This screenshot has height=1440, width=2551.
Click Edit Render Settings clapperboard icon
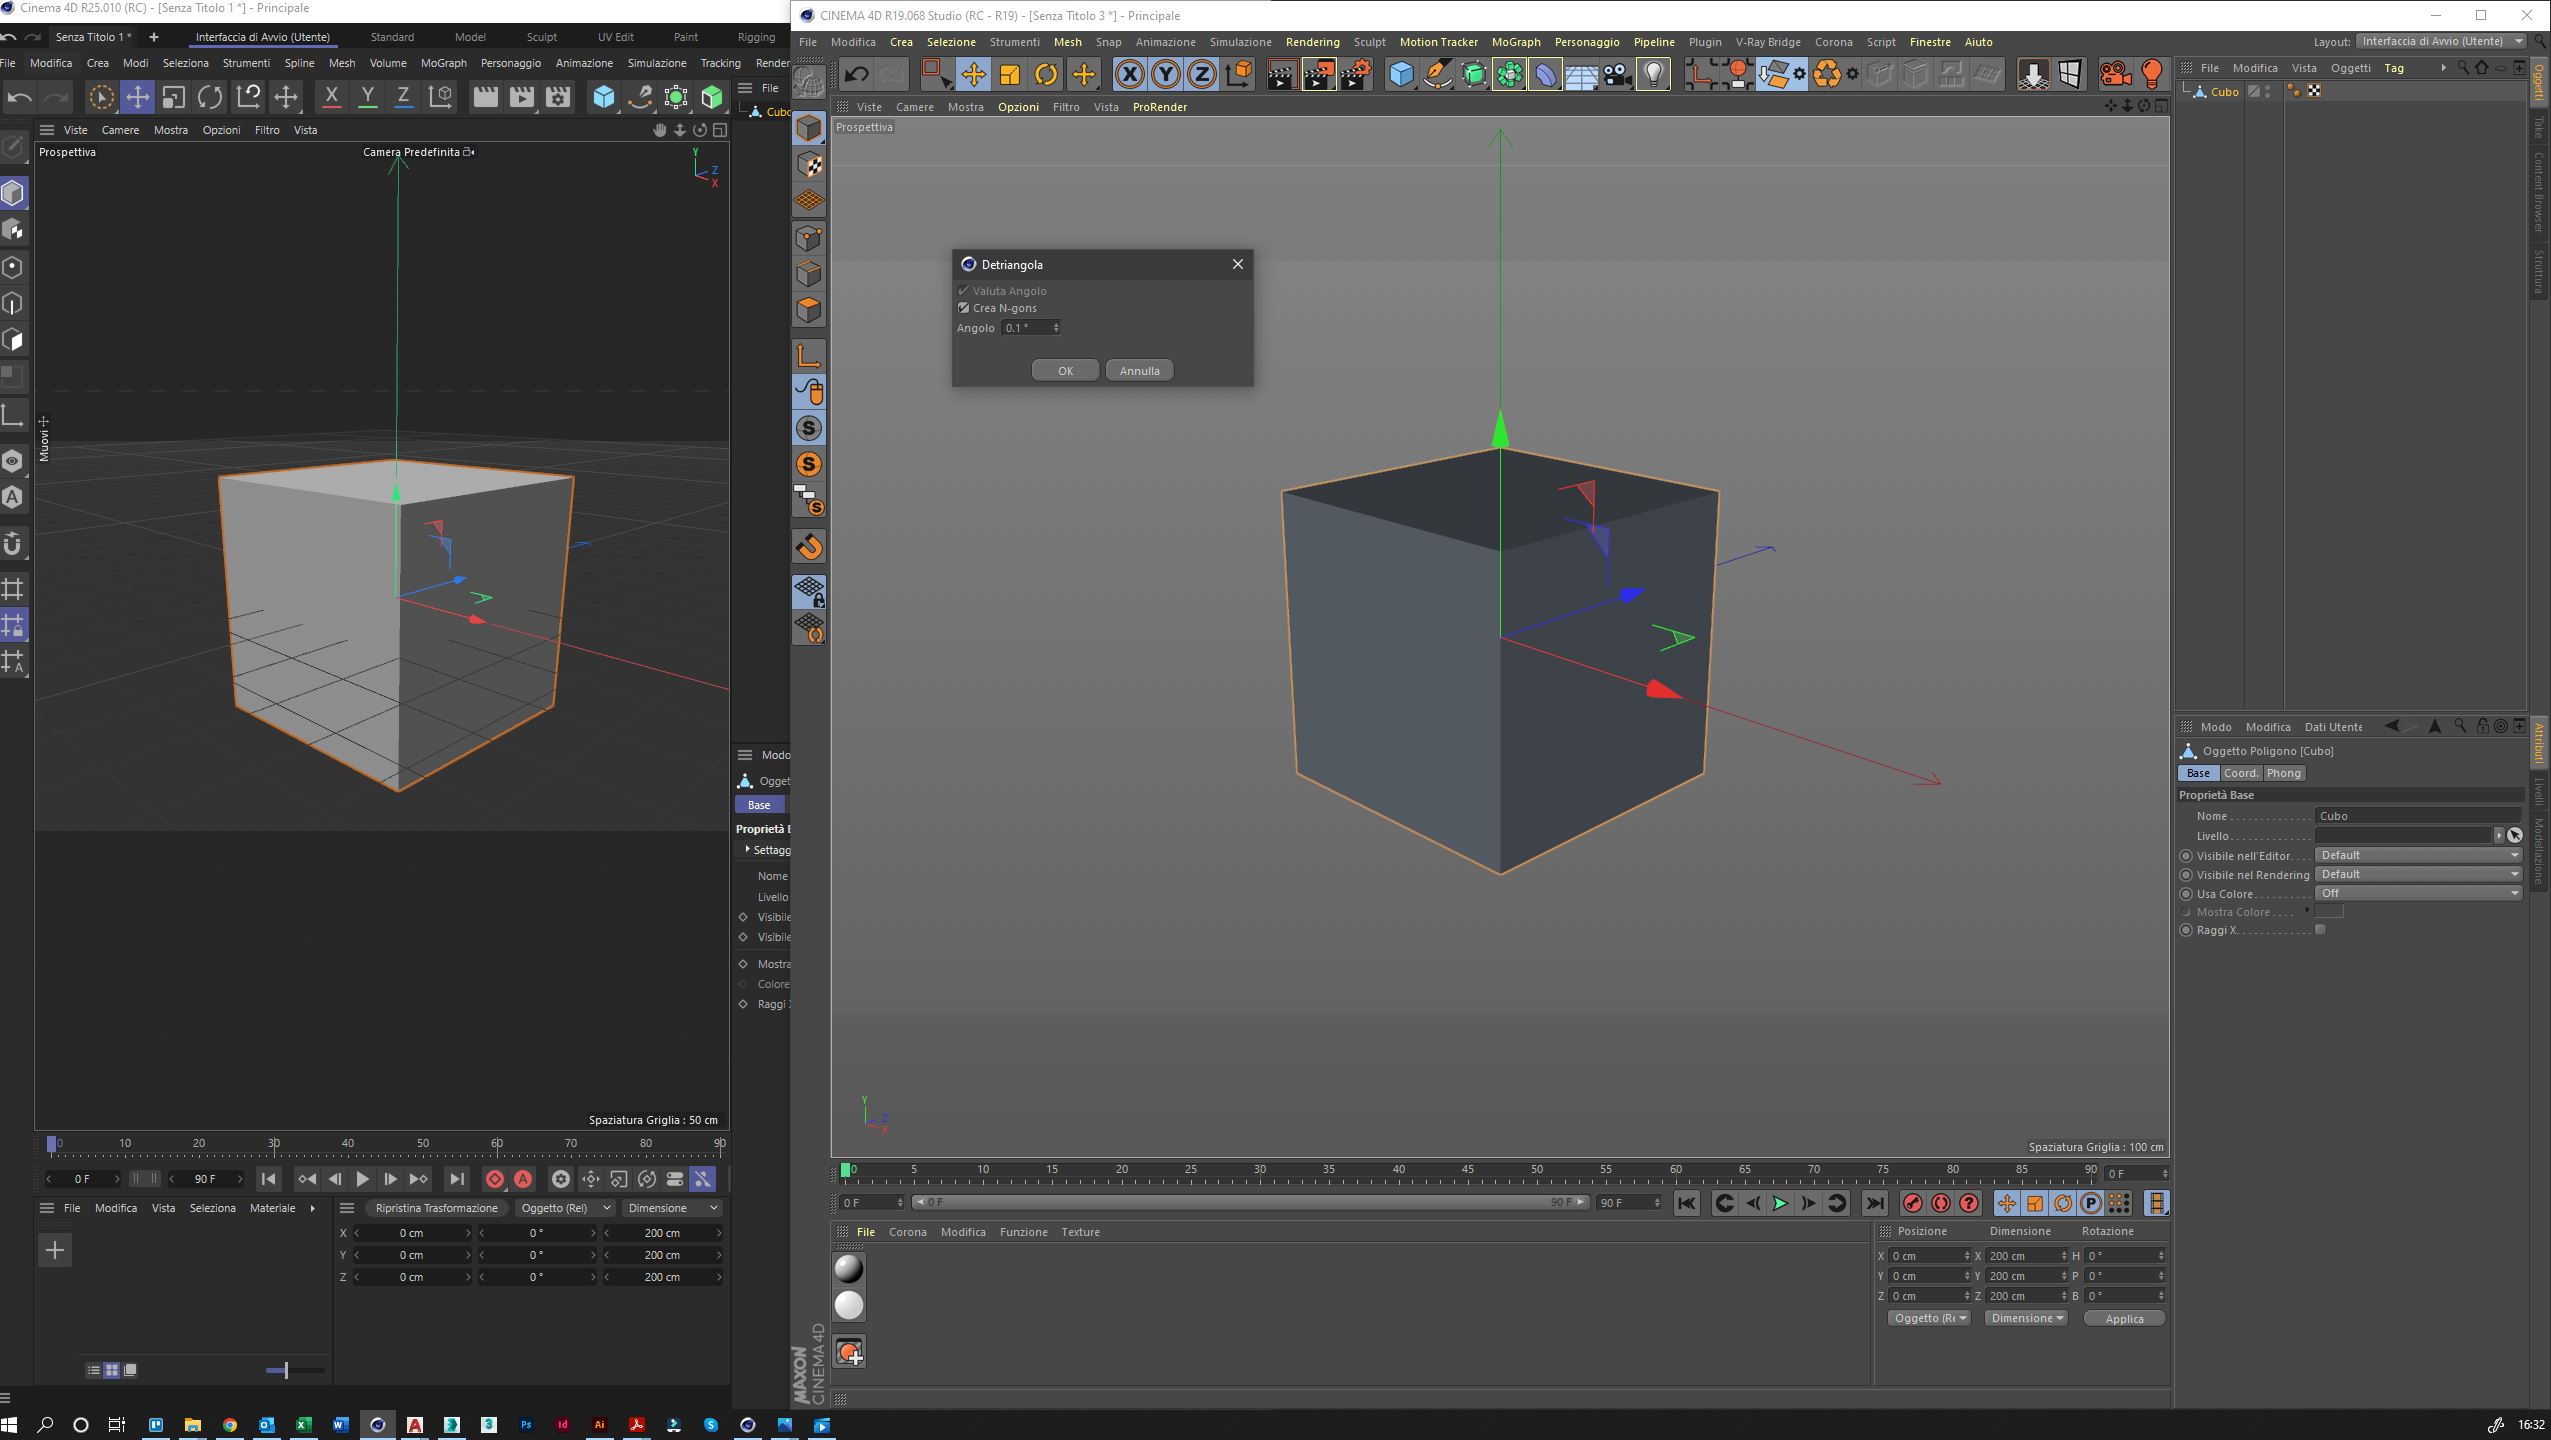1356,74
